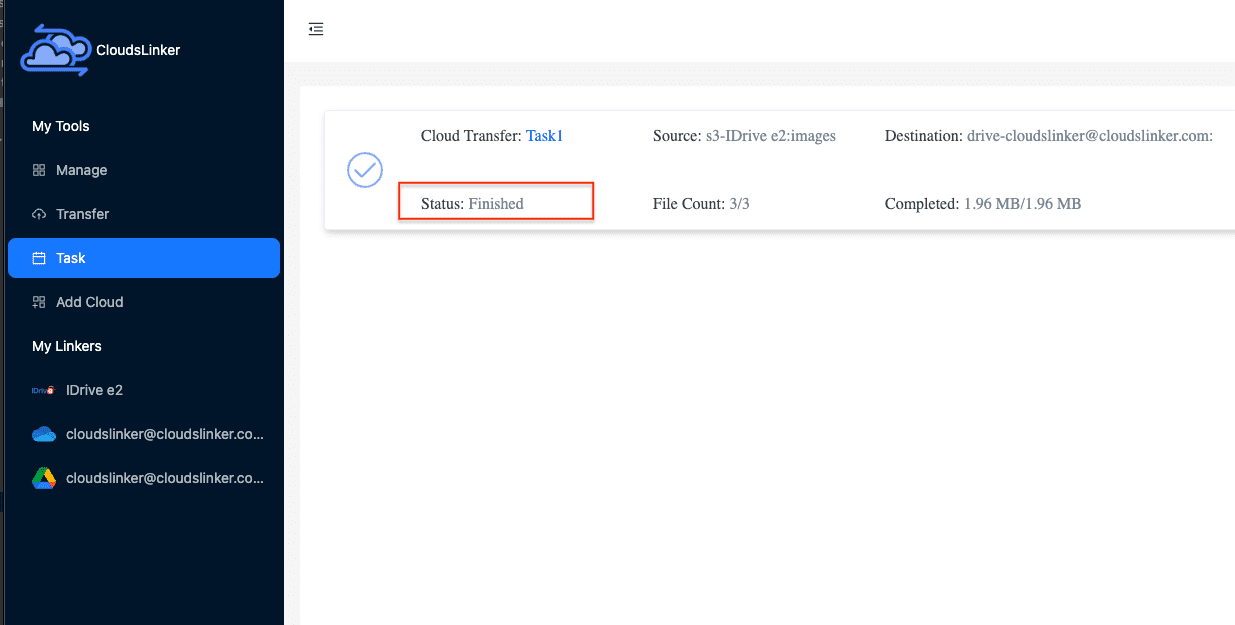
Task: Click the File Count 3/3 text
Action: pos(701,204)
